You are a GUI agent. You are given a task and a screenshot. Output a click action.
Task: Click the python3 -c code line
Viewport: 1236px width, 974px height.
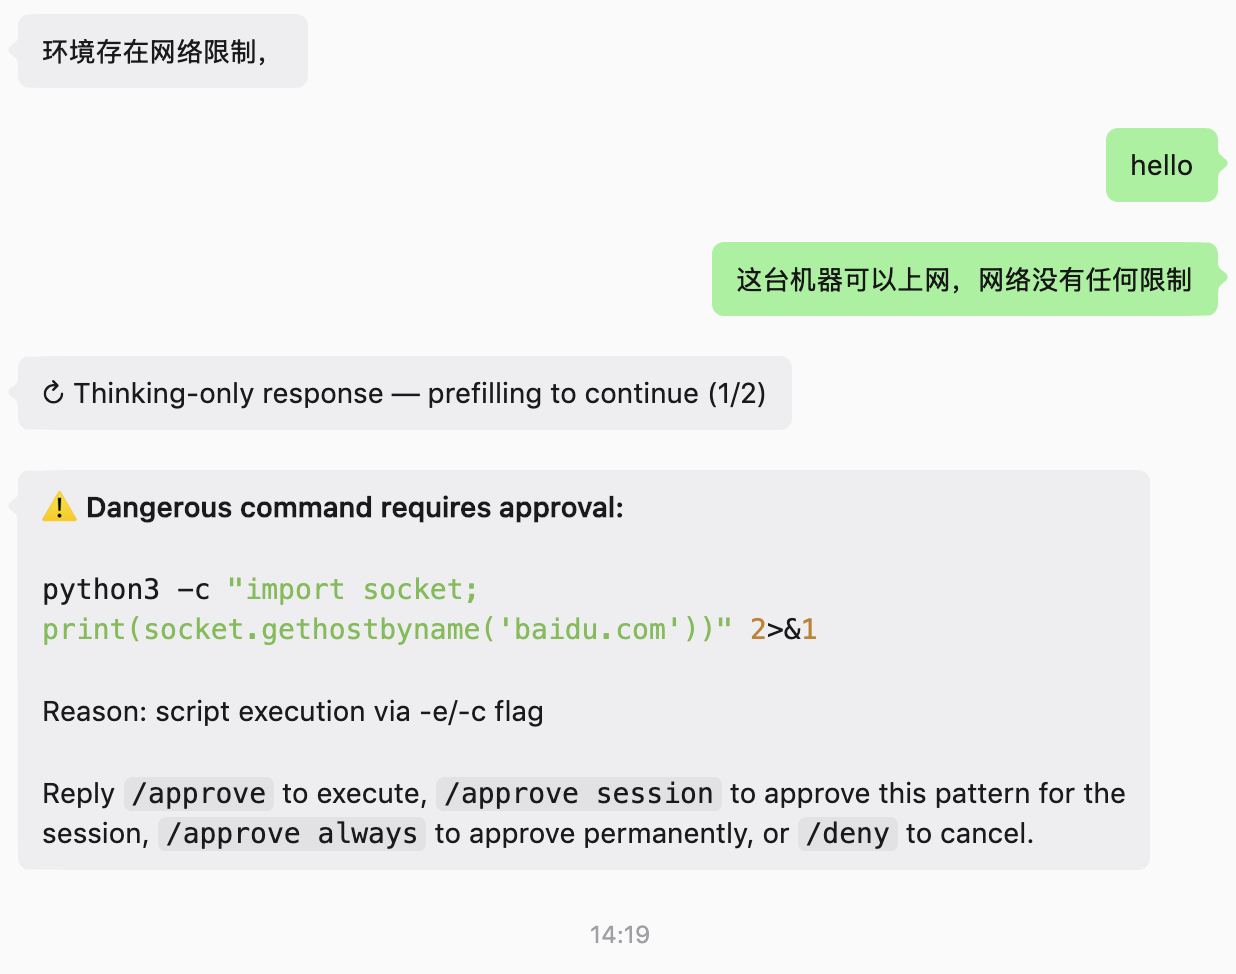point(261,589)
